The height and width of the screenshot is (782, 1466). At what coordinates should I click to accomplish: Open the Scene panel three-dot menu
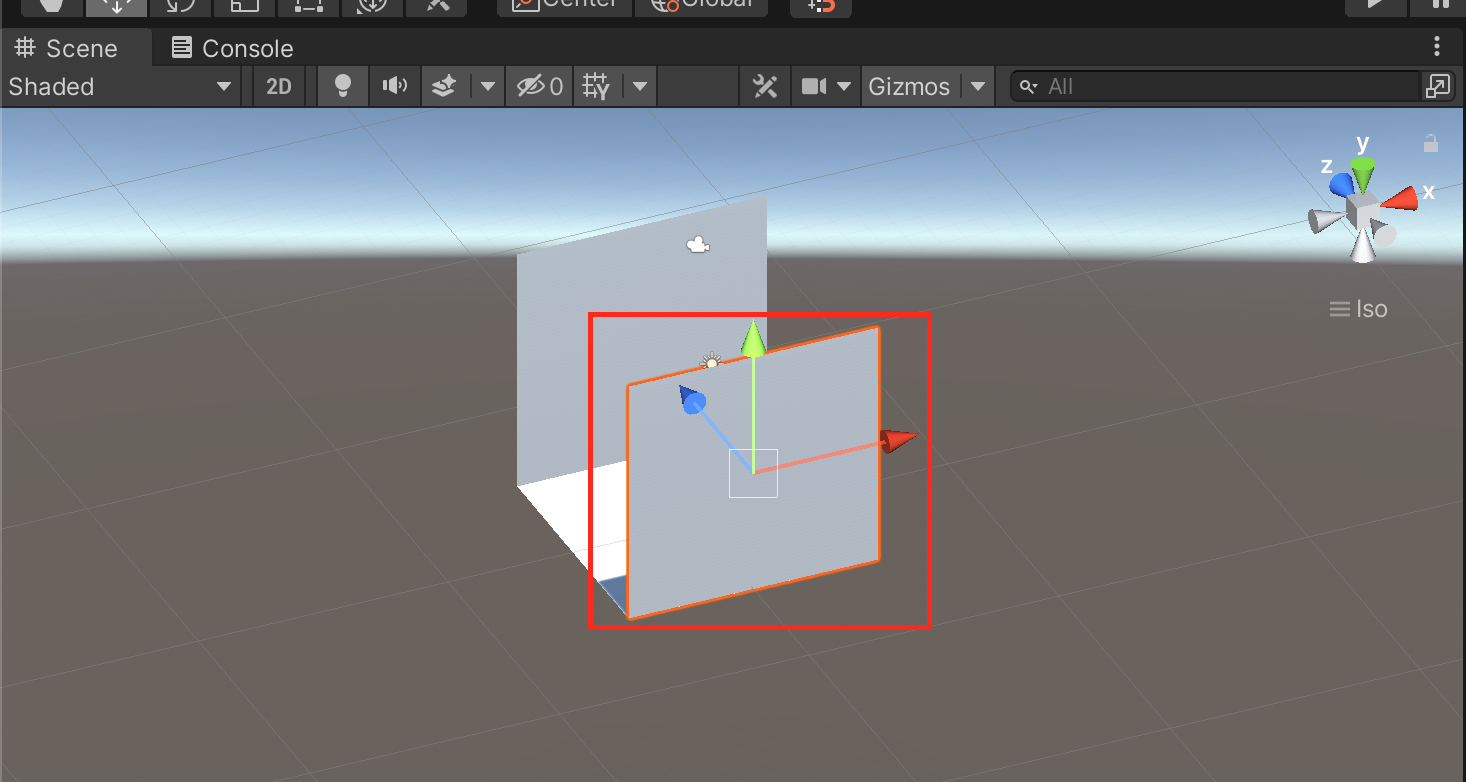[1437, 46]
